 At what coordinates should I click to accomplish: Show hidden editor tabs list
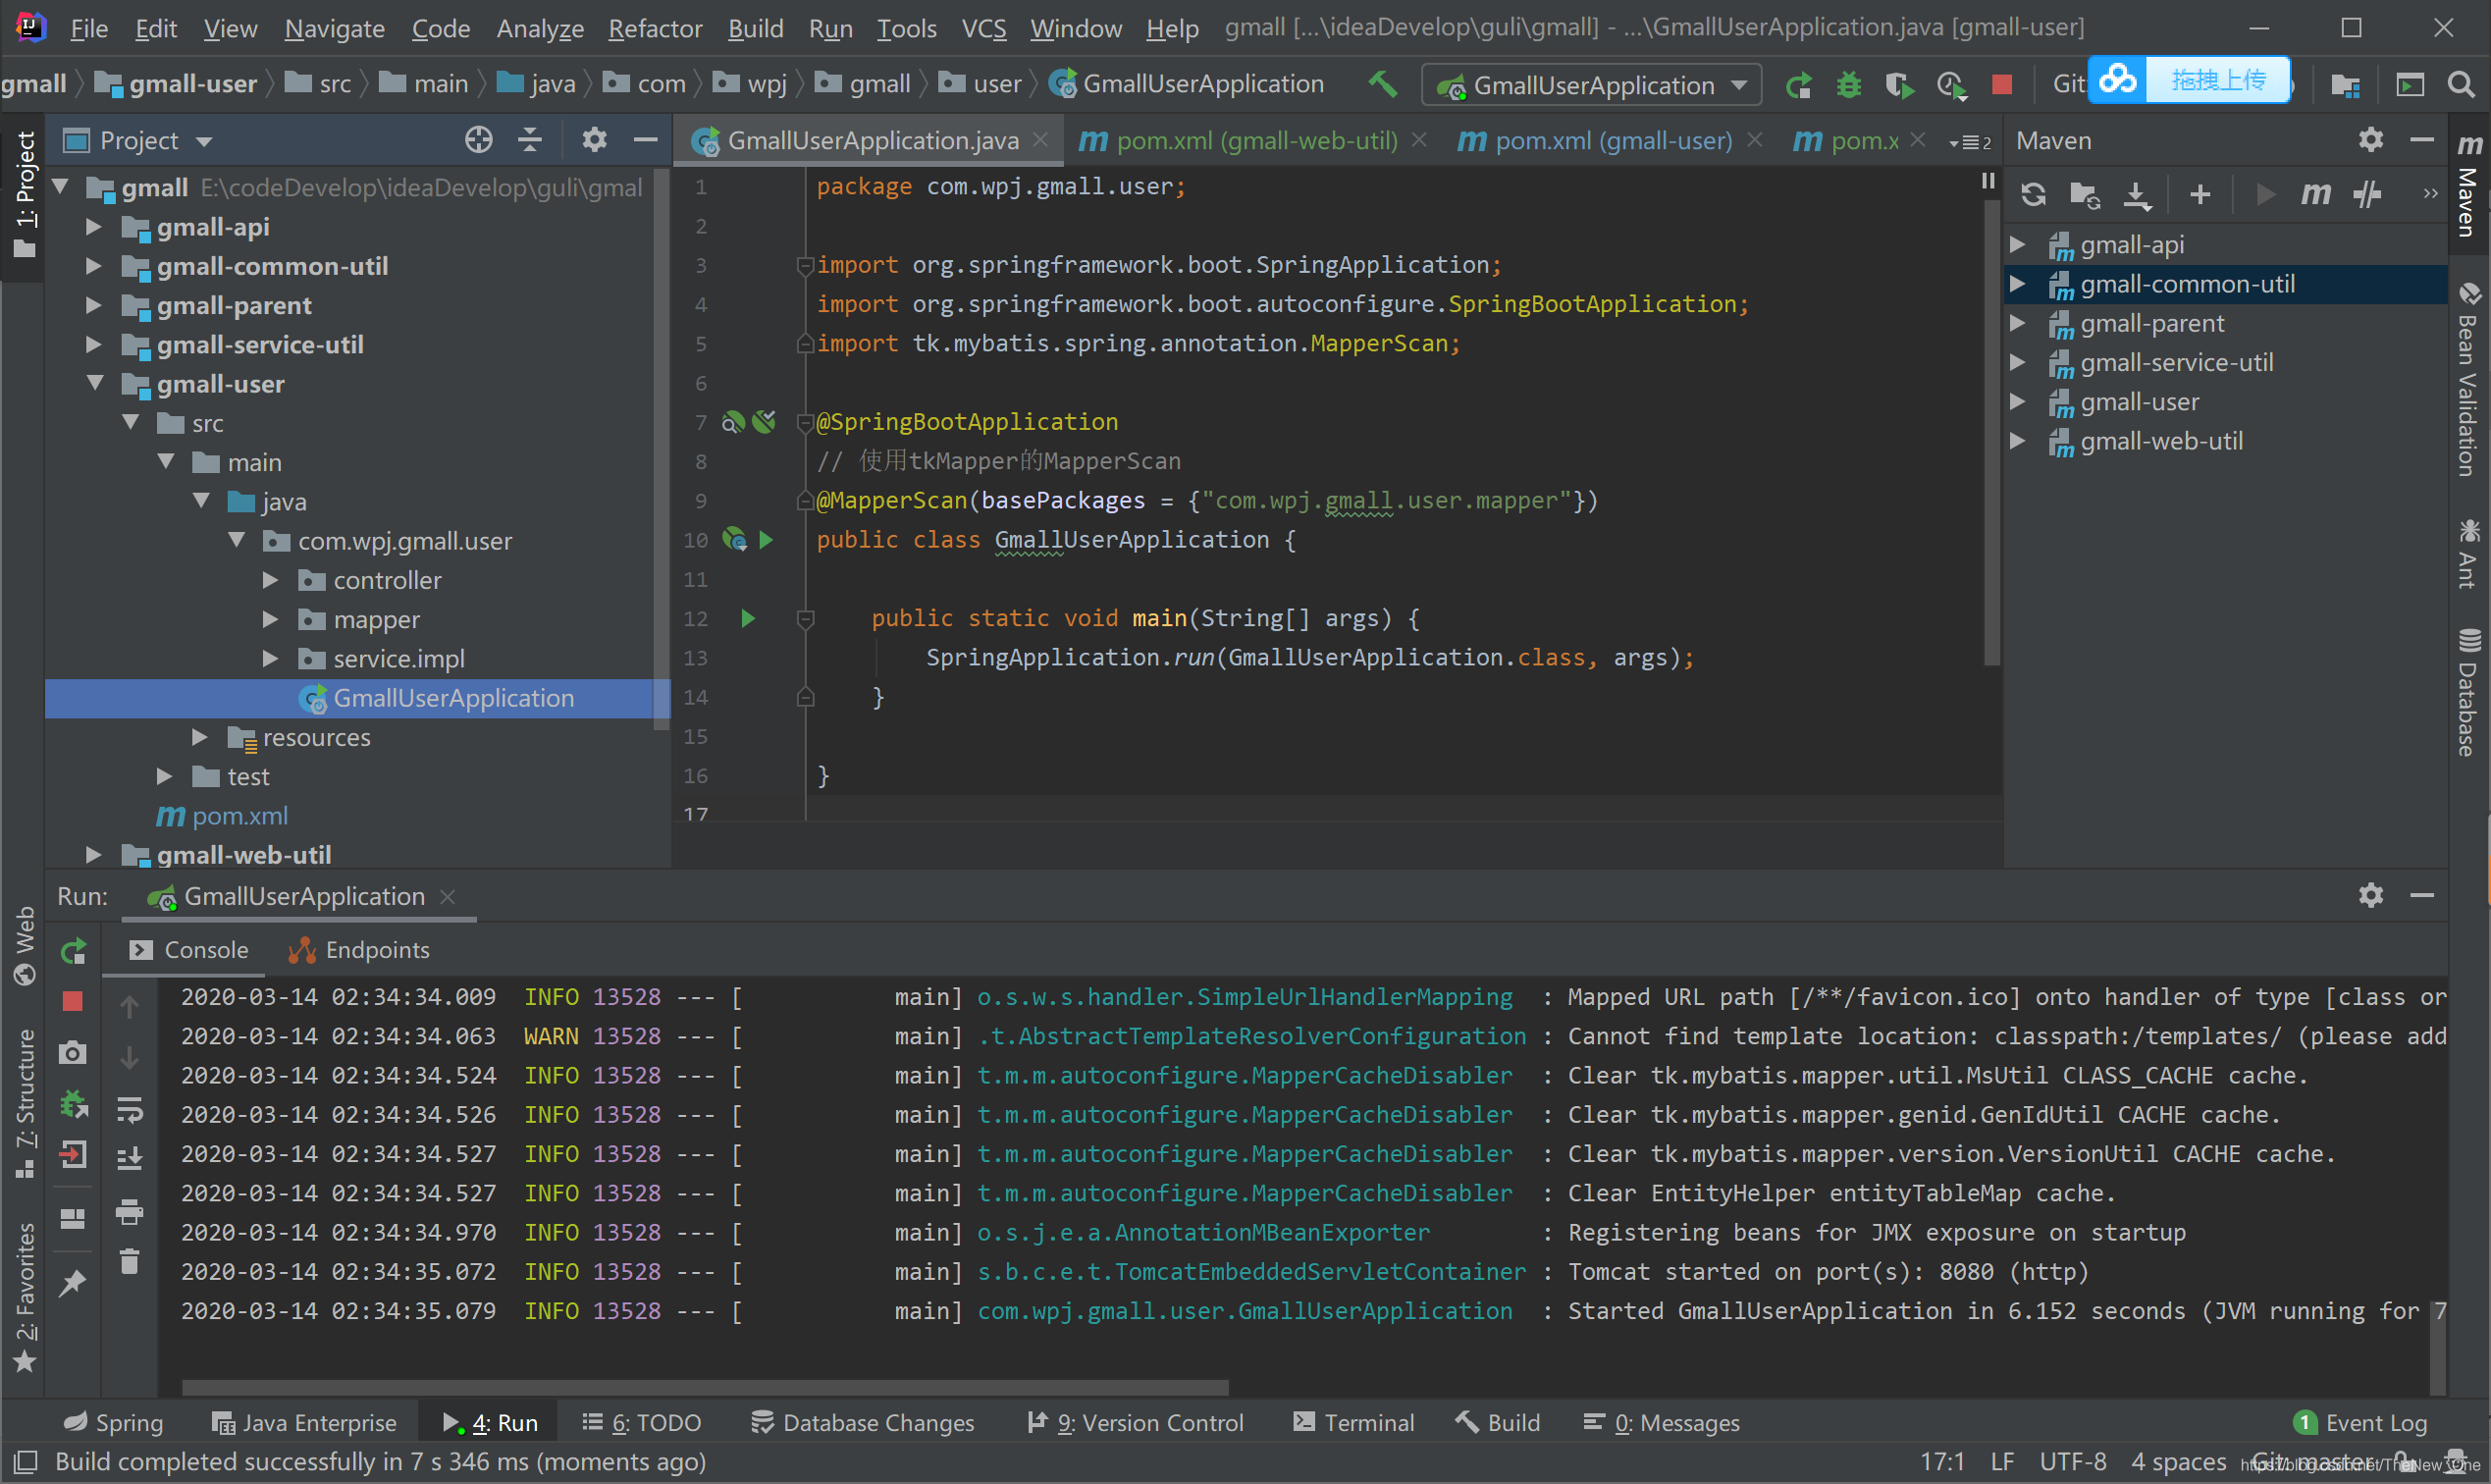point(1971,142)
